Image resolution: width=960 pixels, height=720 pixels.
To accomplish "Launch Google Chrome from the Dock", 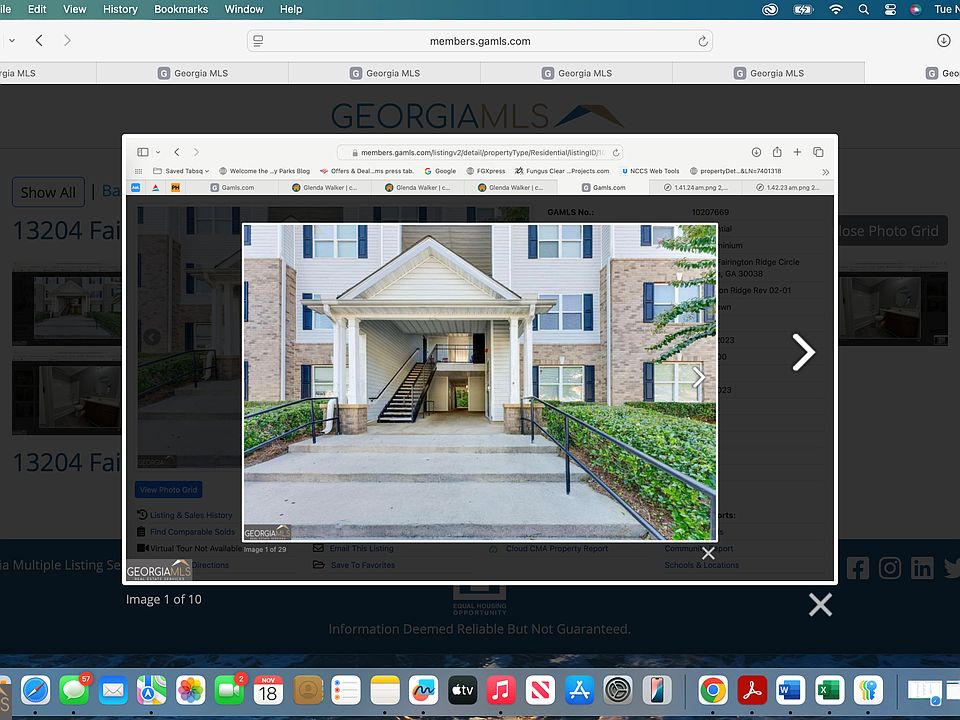I will pos(713,690).
